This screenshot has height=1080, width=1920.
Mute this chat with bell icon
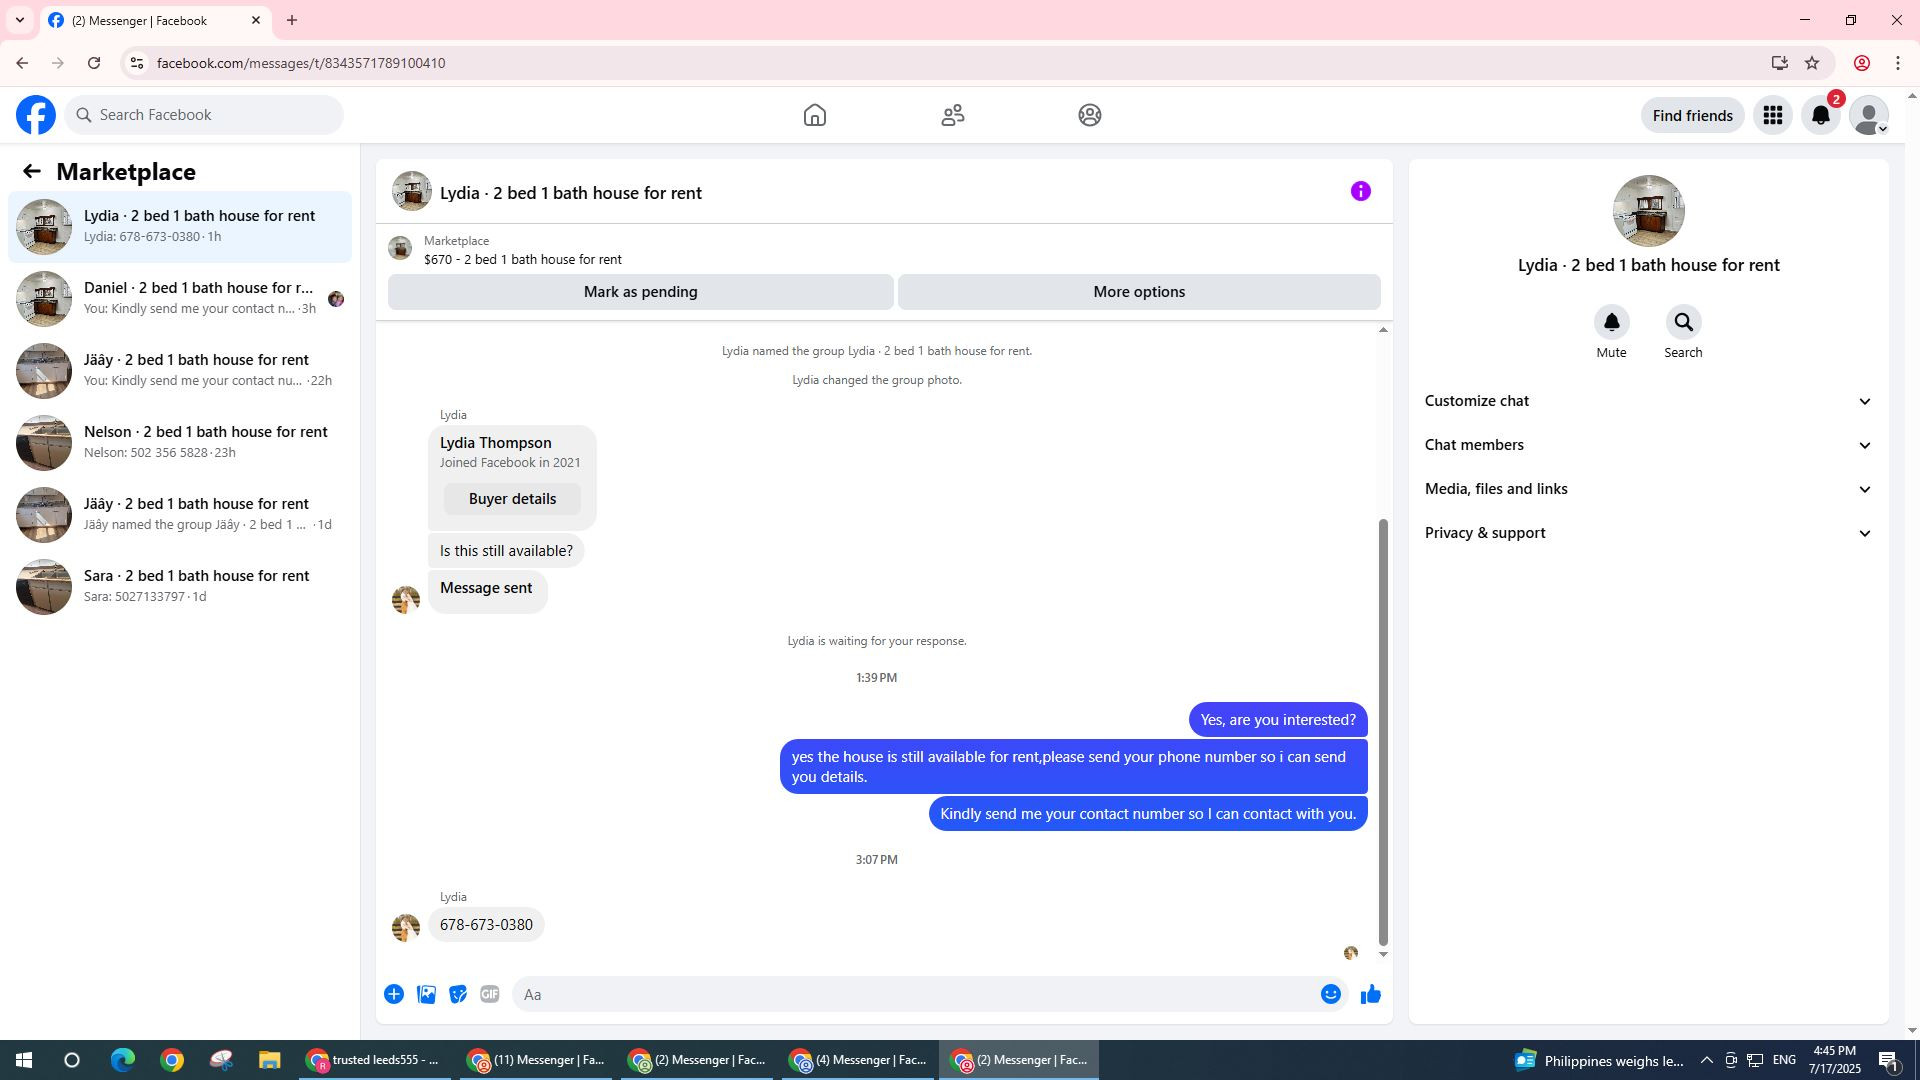point(1611,323)
